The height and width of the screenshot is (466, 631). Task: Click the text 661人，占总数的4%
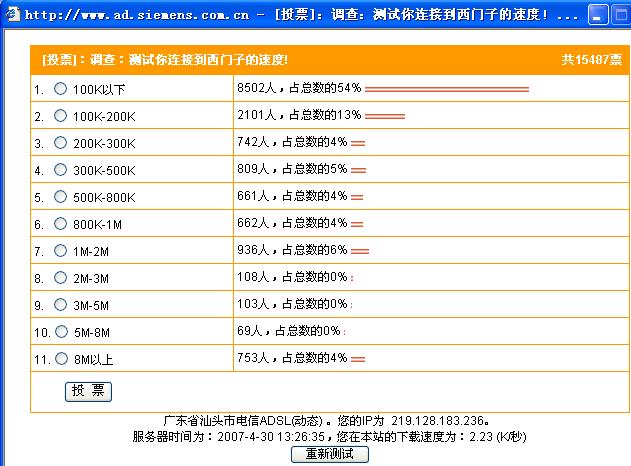[x=292, y=196]
